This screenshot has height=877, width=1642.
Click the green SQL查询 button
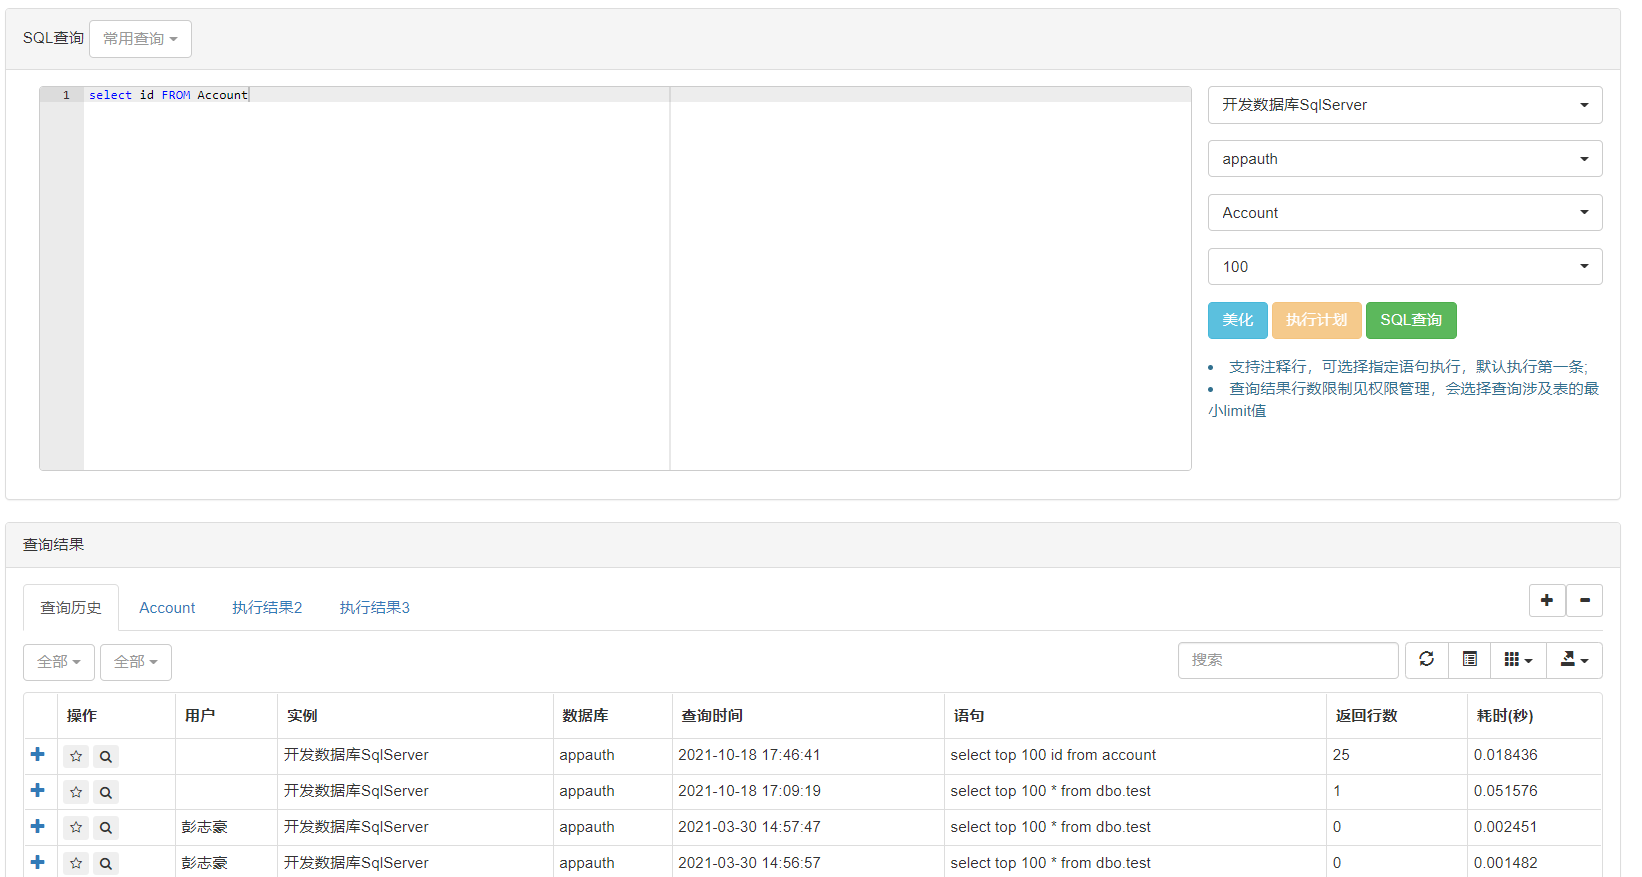(x=1410, y=320)
